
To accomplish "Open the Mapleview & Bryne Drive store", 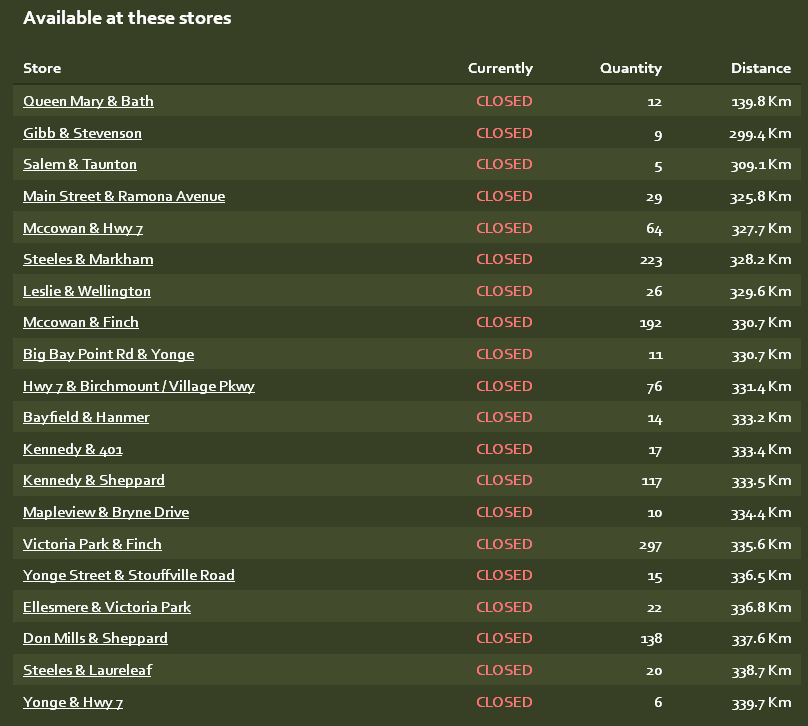I will pyautogui.click(x=106, y=512).
